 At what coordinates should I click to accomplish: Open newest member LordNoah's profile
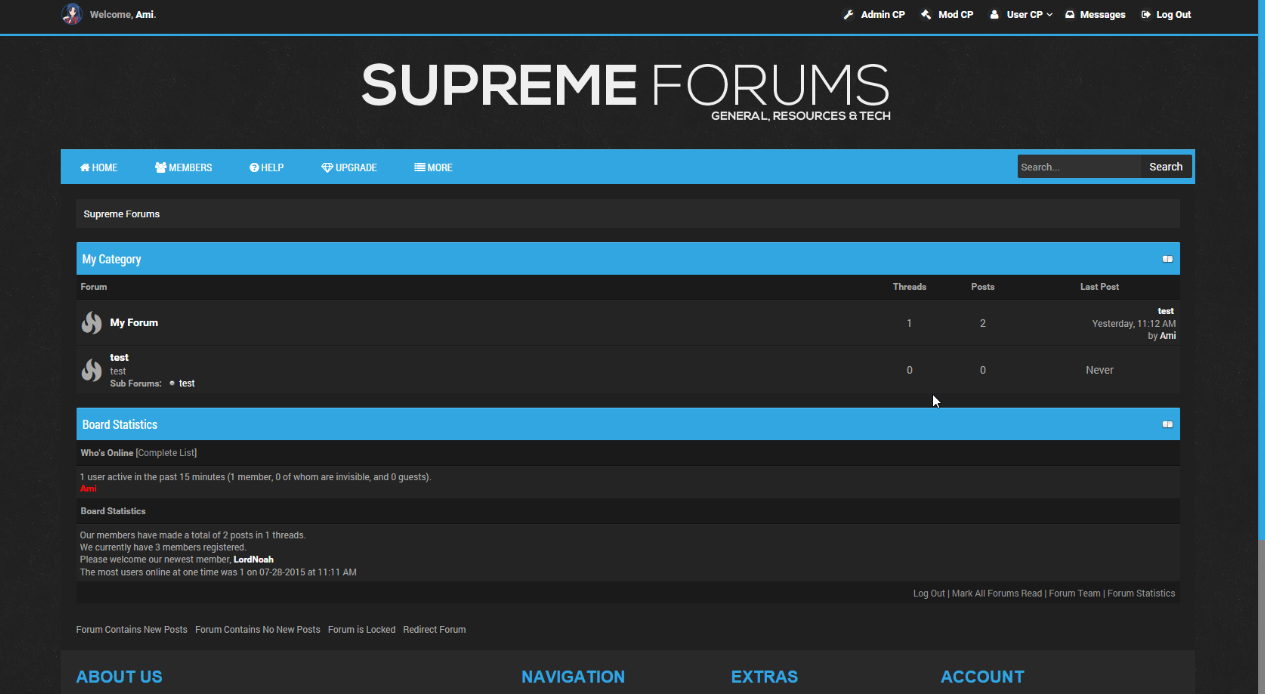tap(253, 560)
